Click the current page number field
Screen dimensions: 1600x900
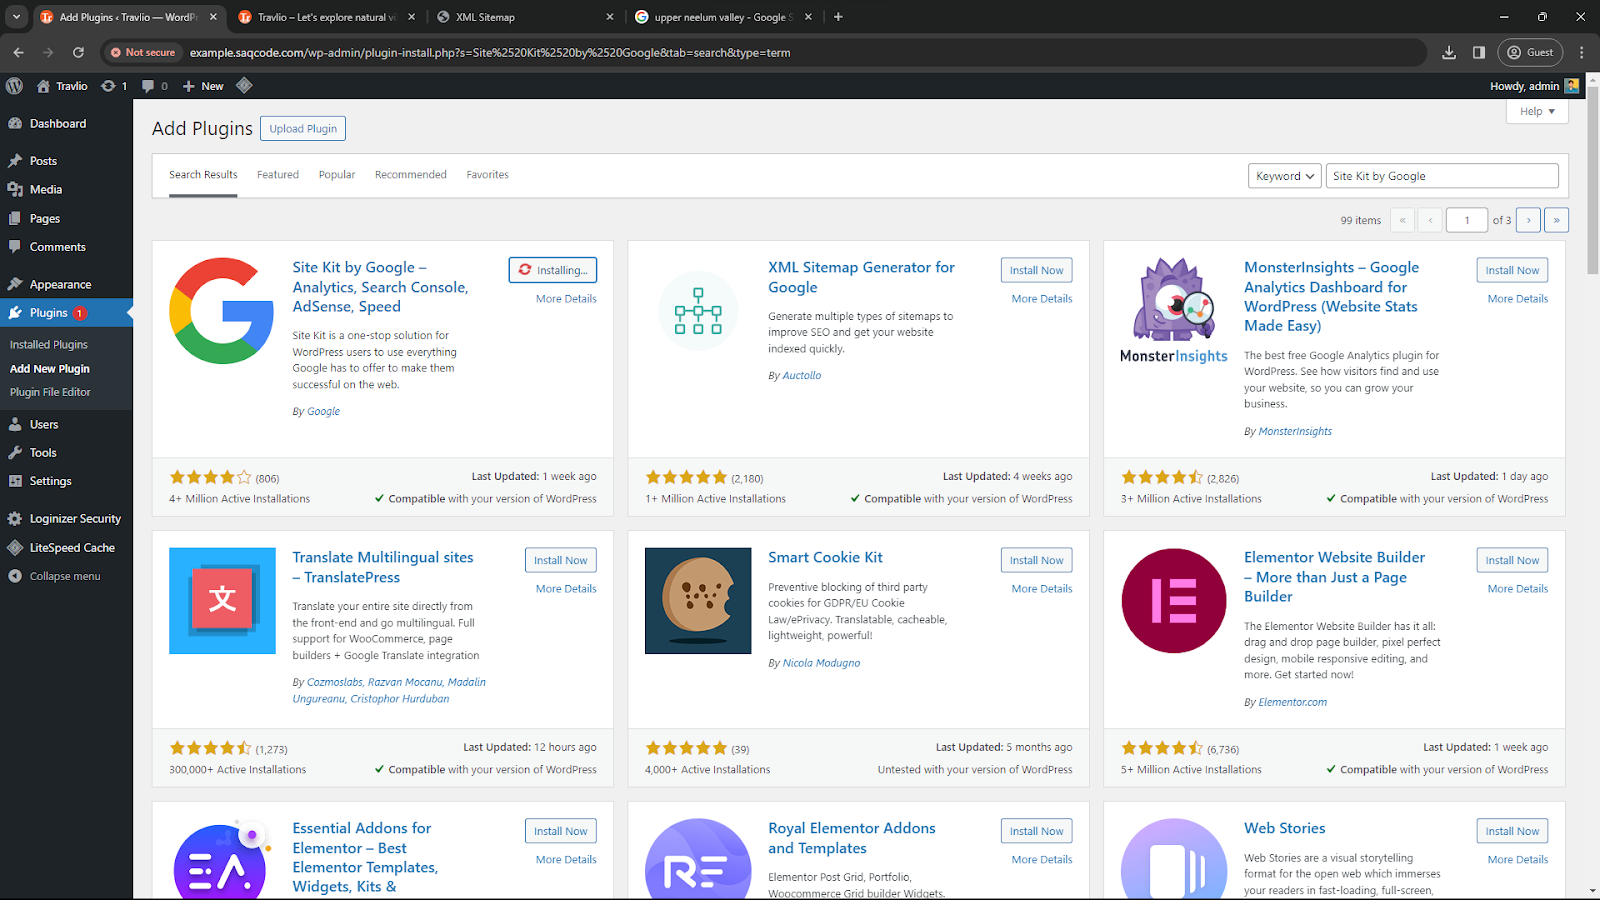(x=1467, y=220)
